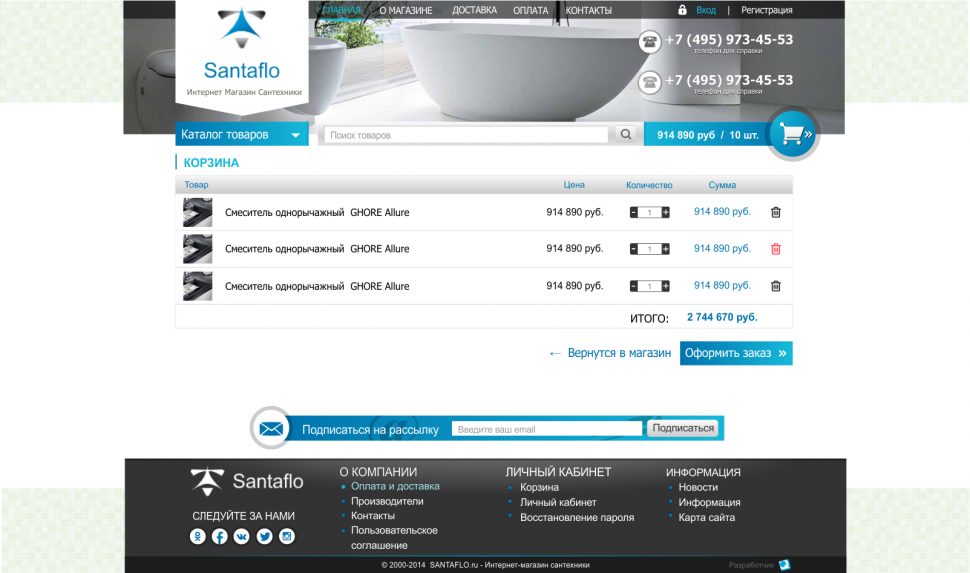Click the red trash icon in second row
The width and height of the screenshot is (970, 573).
pyautogui.click(x=776, y=249)
